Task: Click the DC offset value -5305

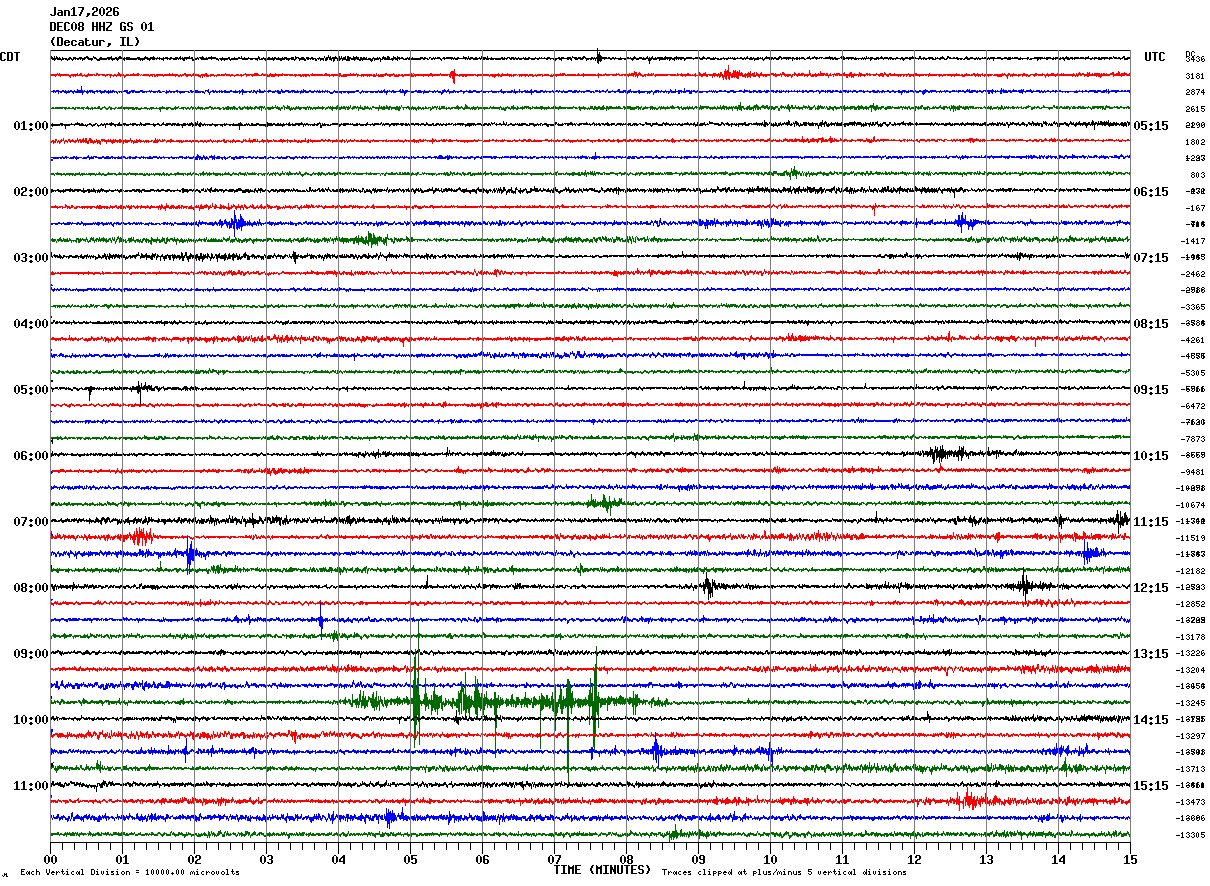Action: point(1193,373)
